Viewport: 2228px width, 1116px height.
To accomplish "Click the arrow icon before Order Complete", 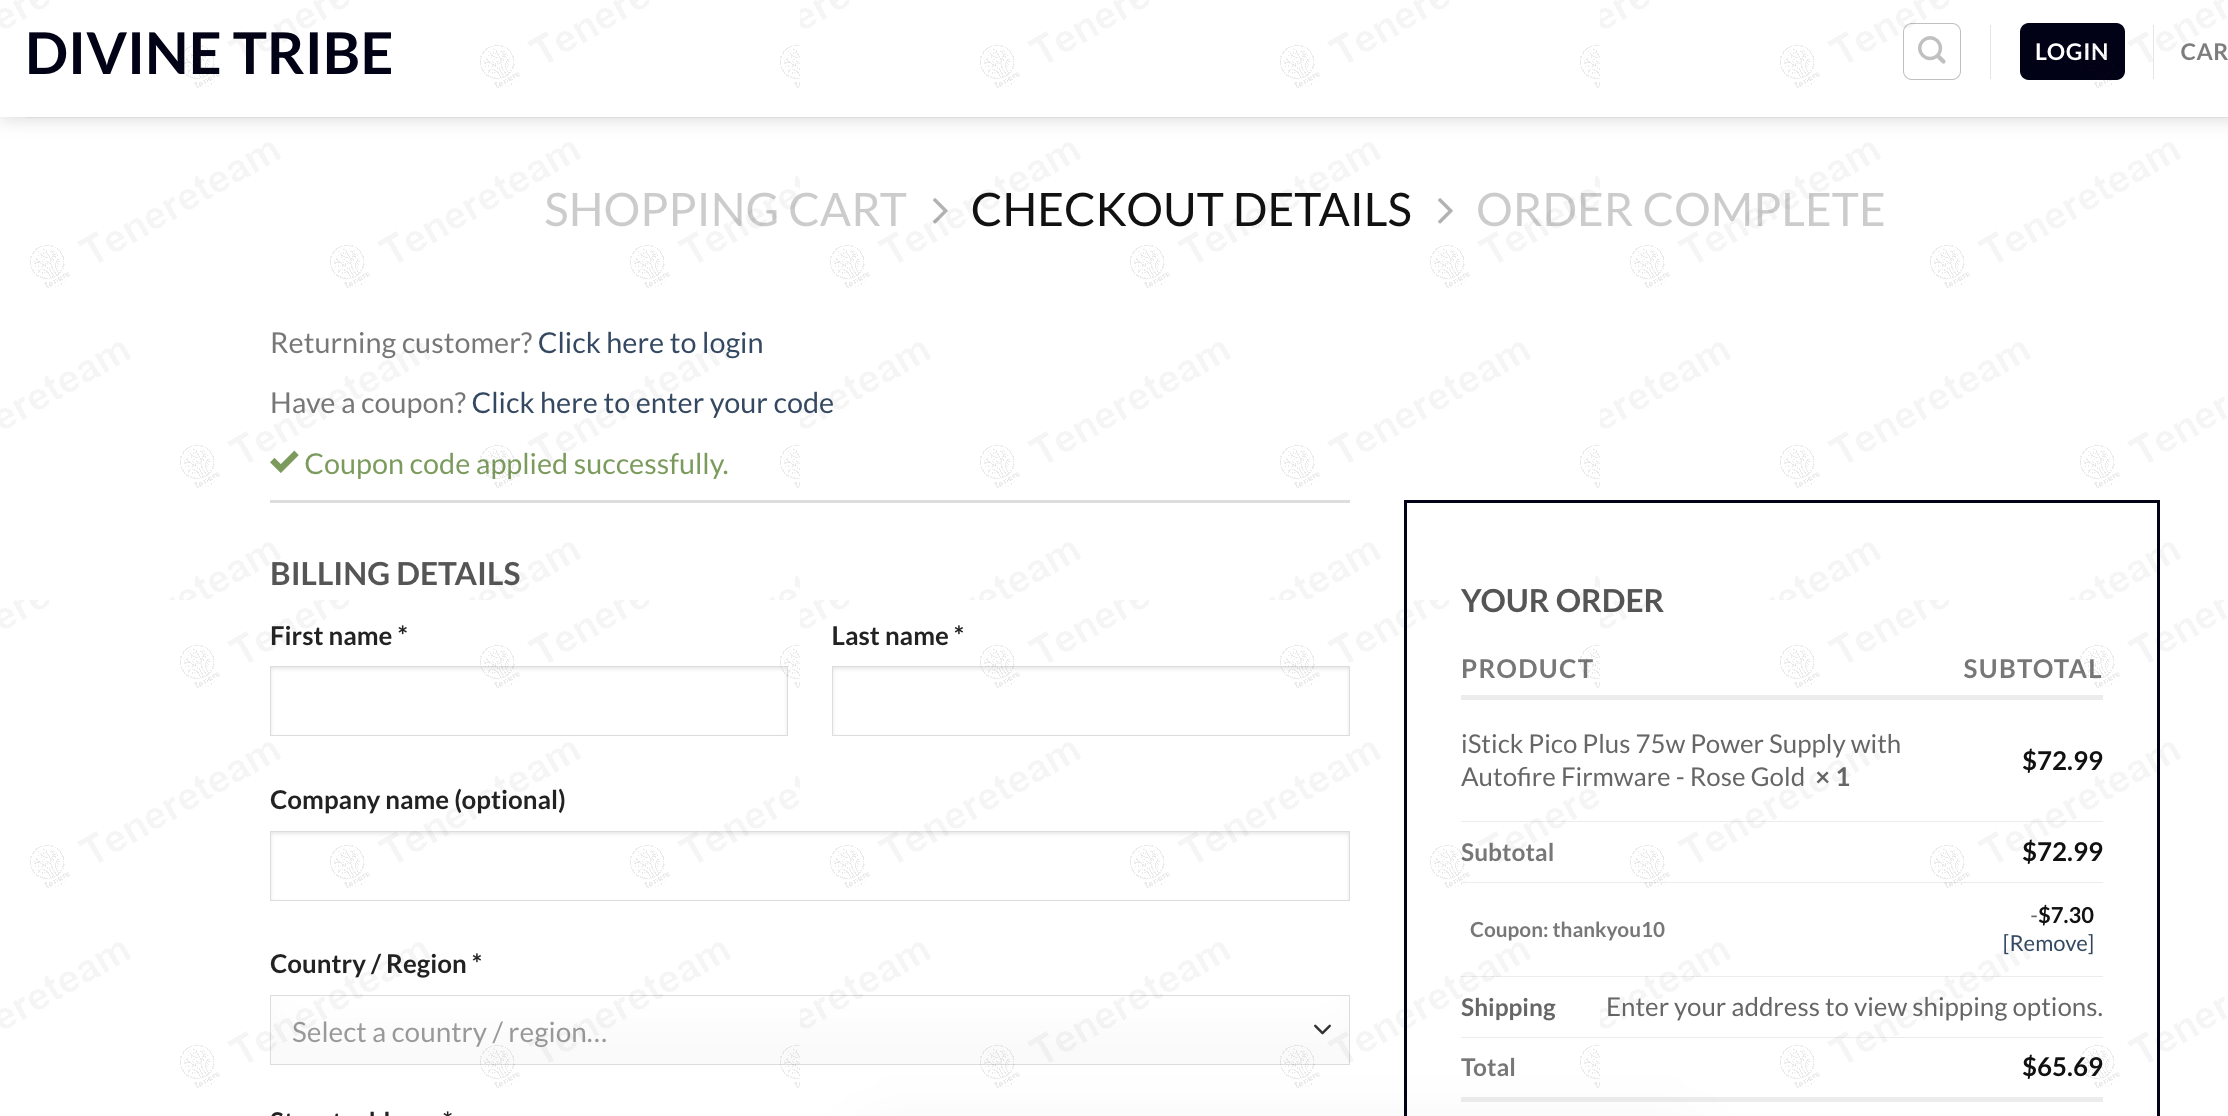I will tap(1444, 211).
